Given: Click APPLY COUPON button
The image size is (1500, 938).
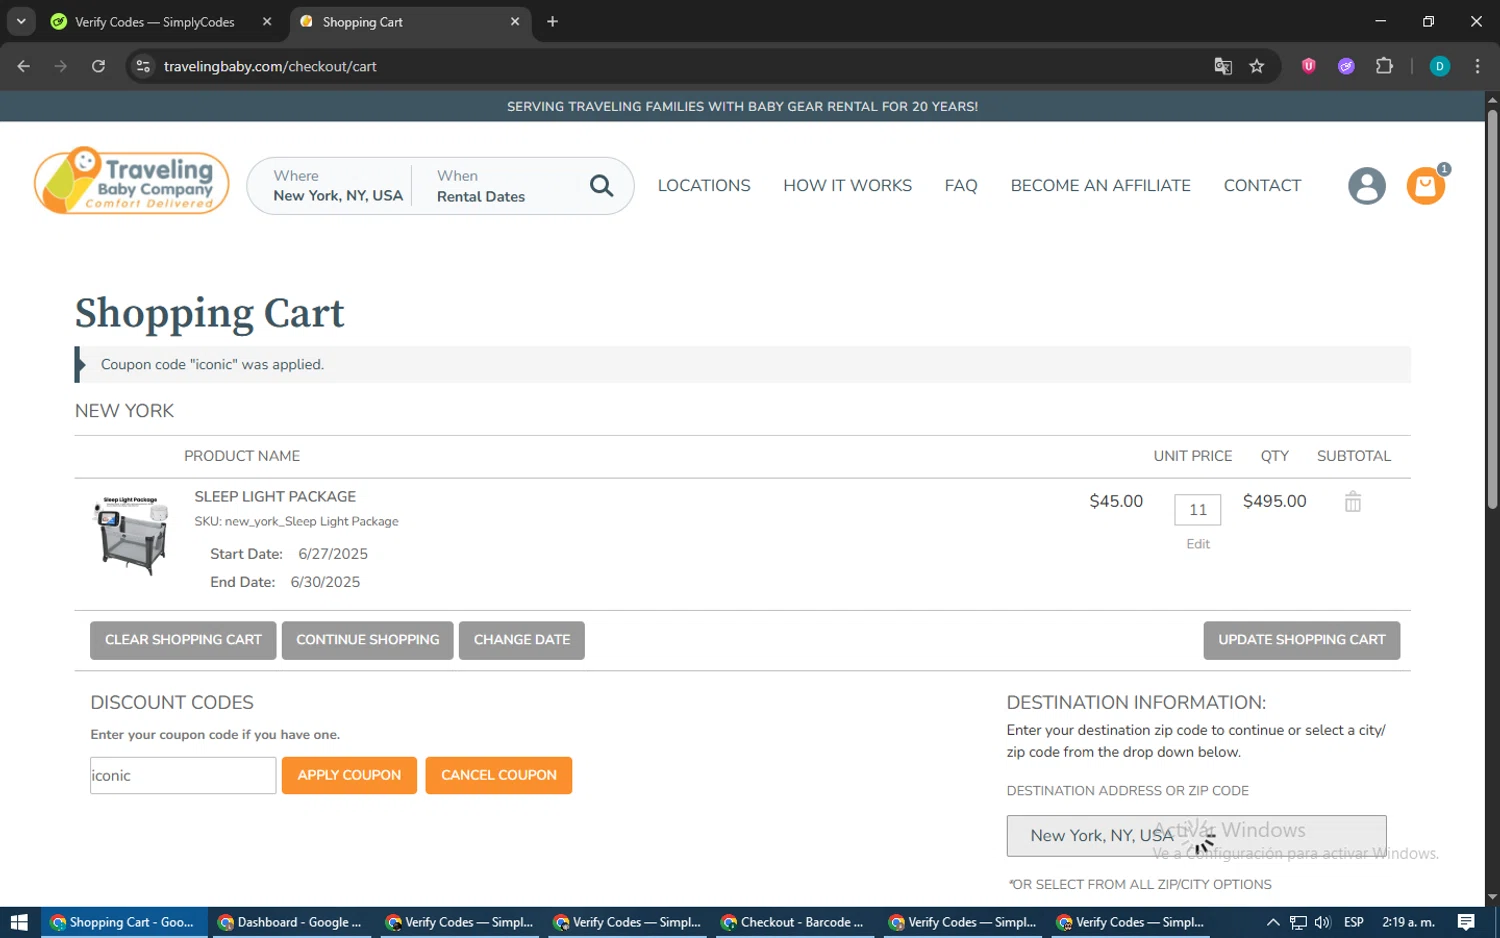Looking at the screenshot, I should point(349,775).
